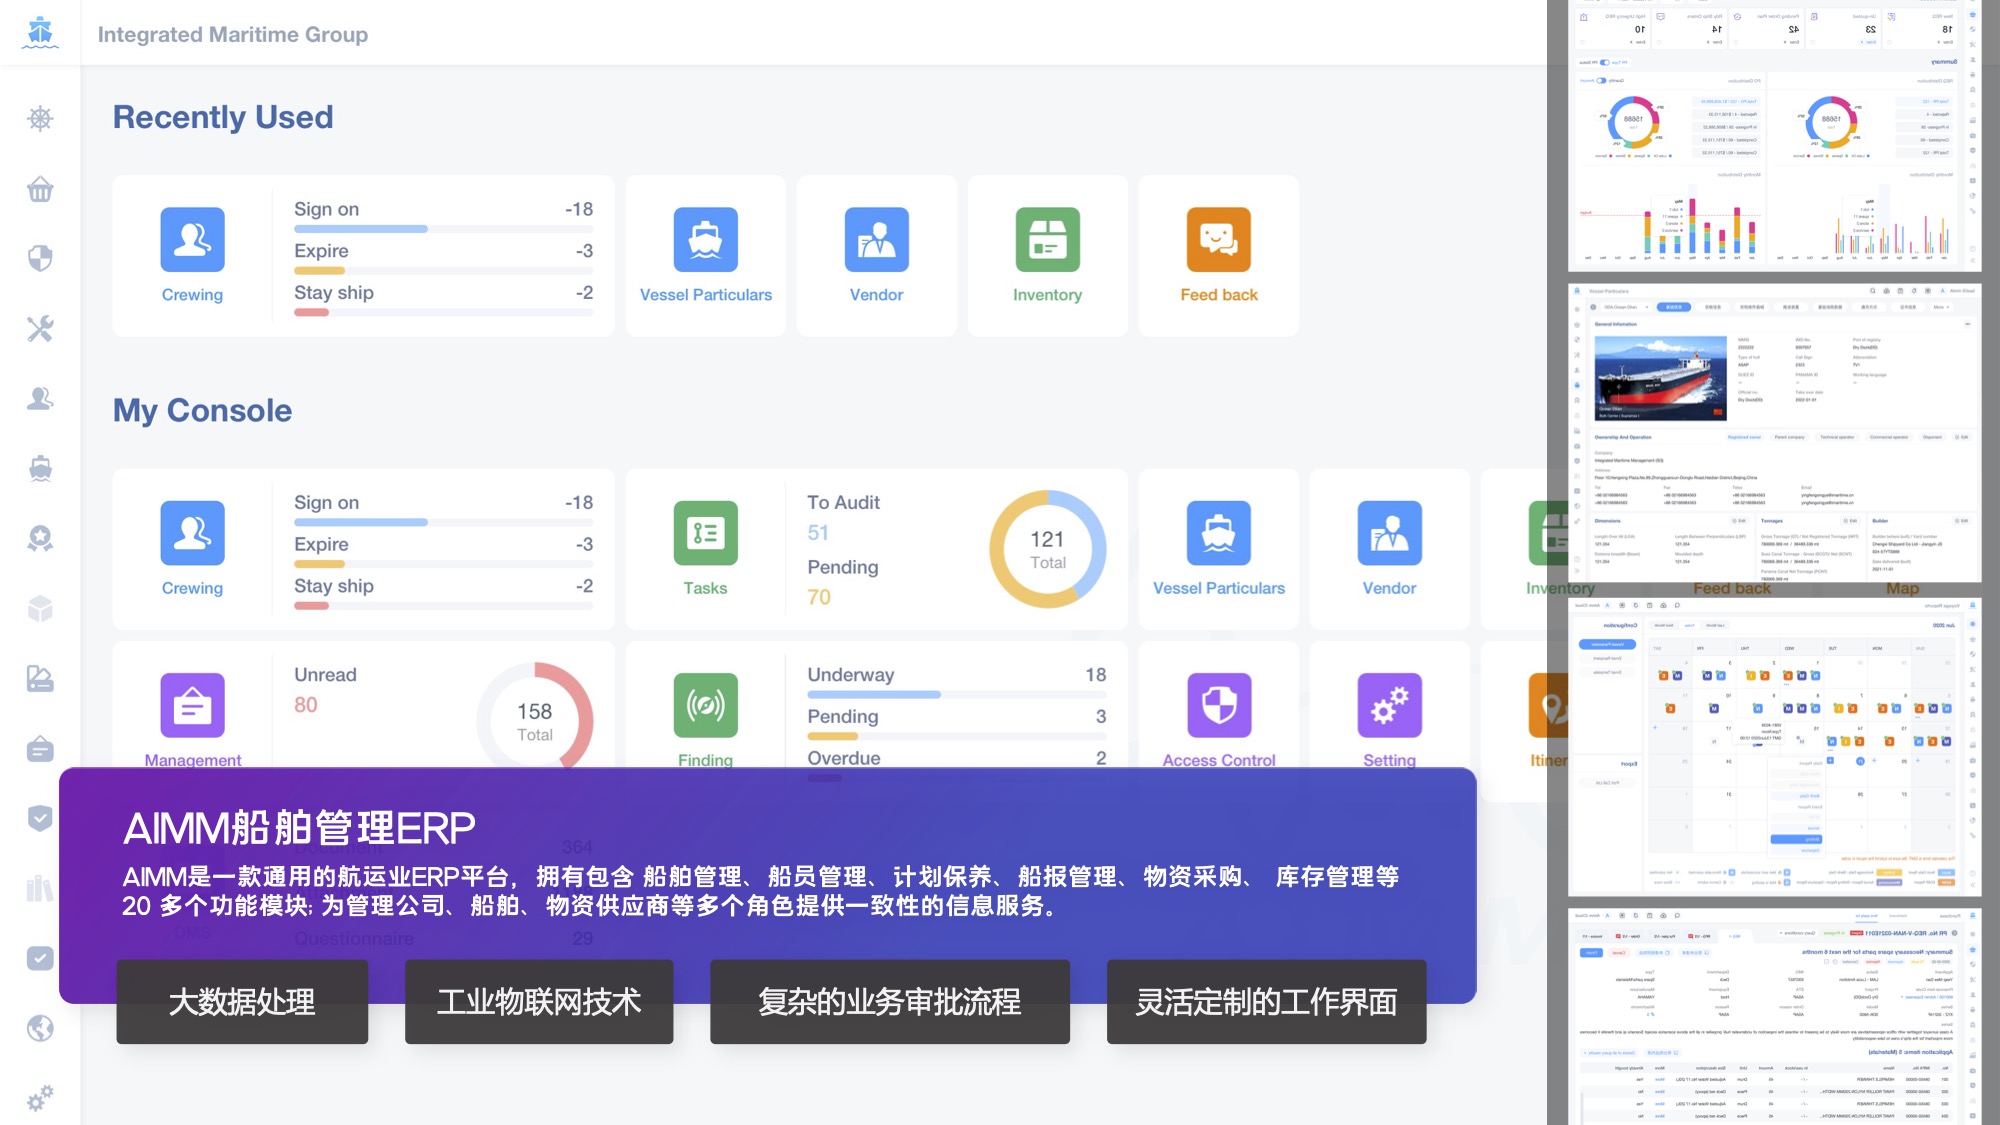Open Vendor icon in My Console

coord(1390,533)
